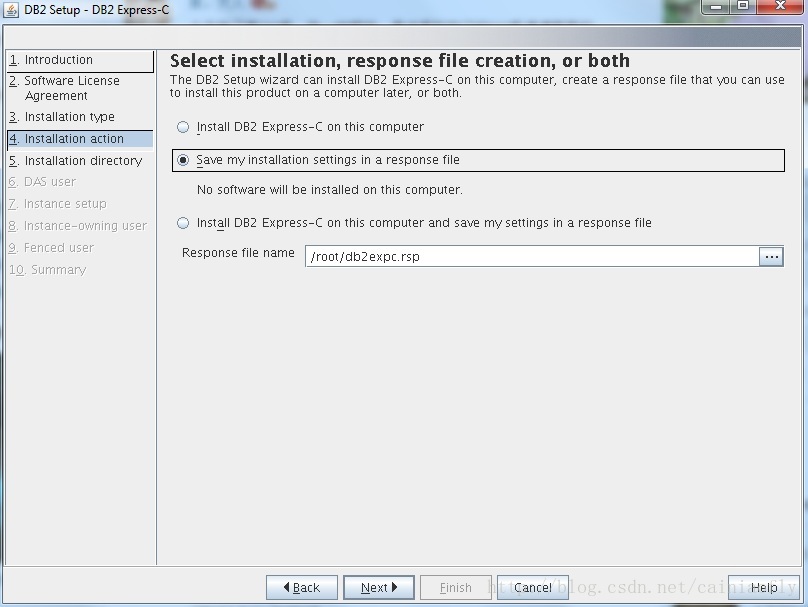Maximize the DB2 Setup window

743,6
